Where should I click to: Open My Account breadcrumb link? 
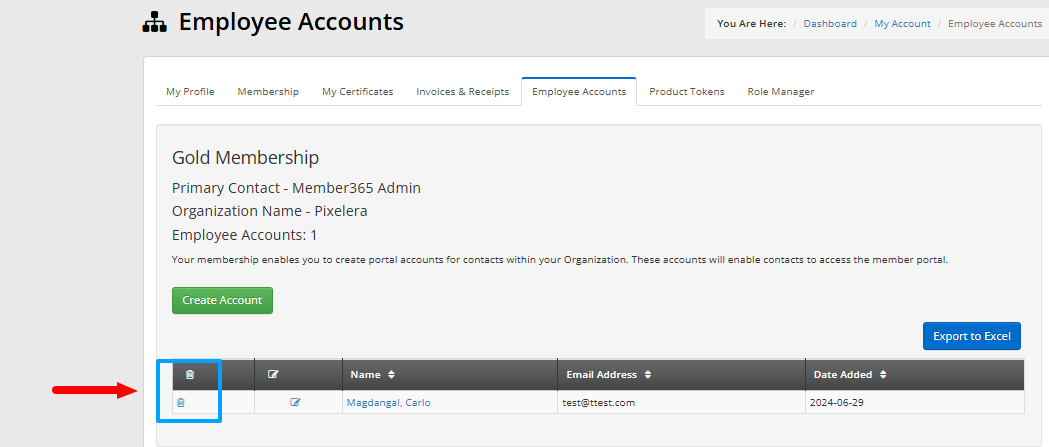click(902, 23)
